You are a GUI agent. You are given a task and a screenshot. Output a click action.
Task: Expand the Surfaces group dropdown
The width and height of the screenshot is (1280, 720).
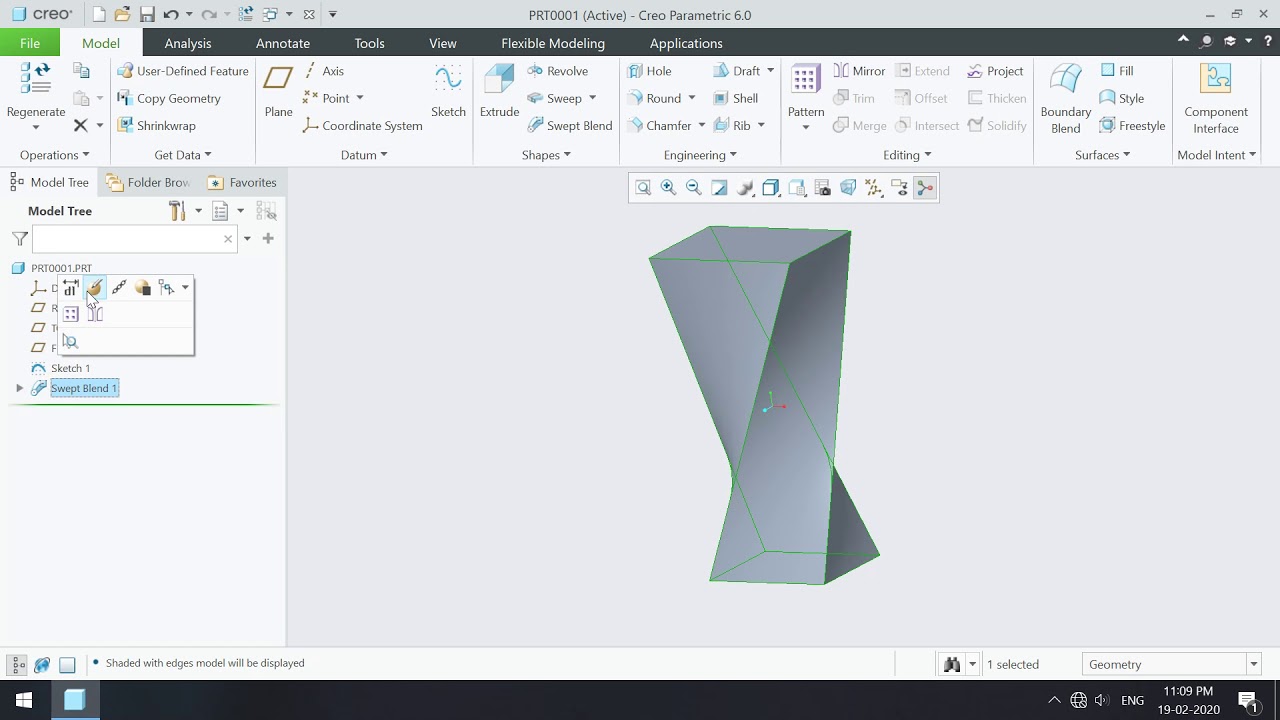click(1102, 155)
